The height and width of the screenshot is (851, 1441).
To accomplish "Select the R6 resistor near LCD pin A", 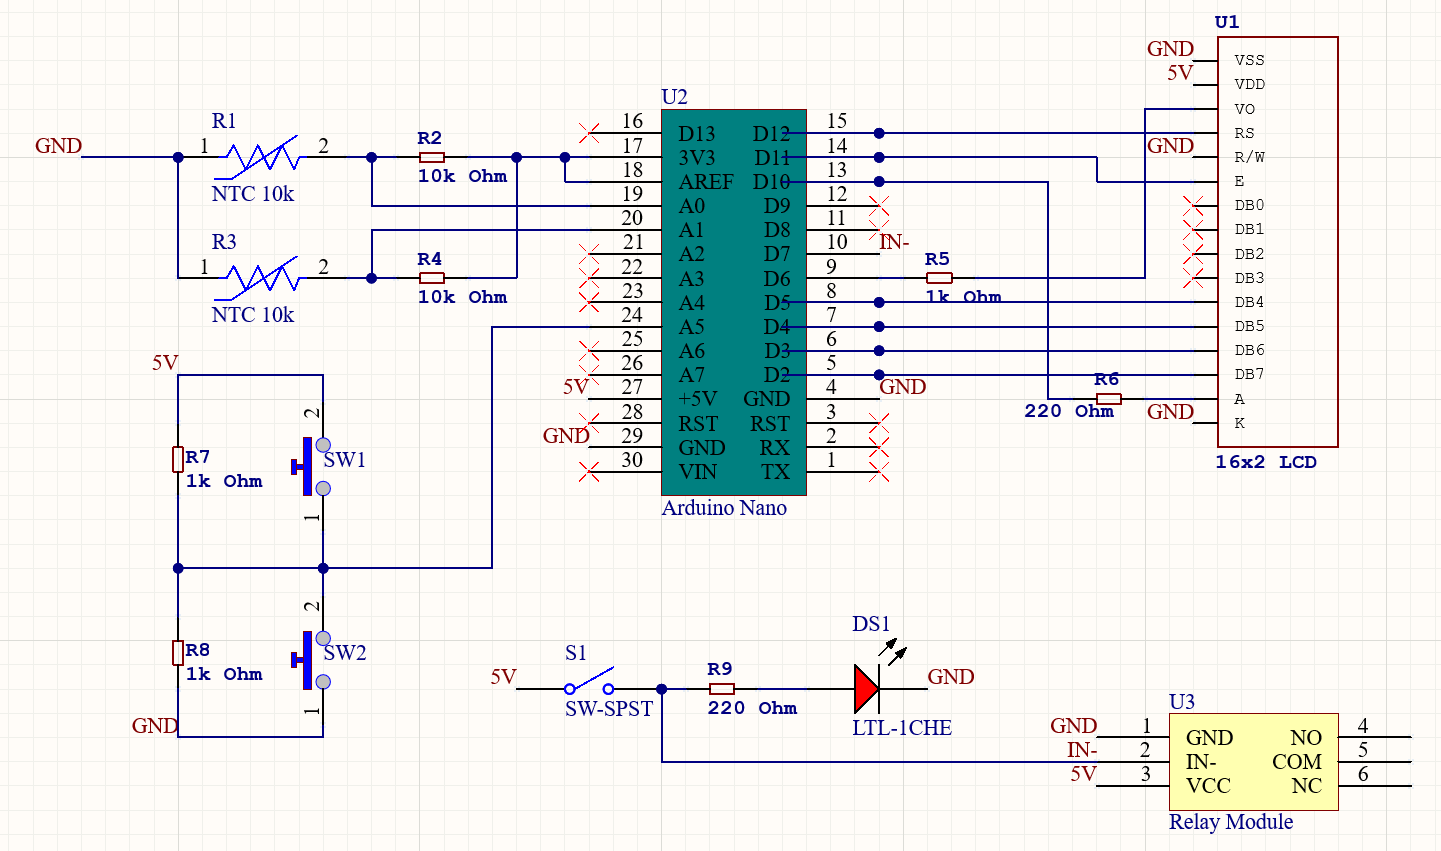I will 1108,399.
